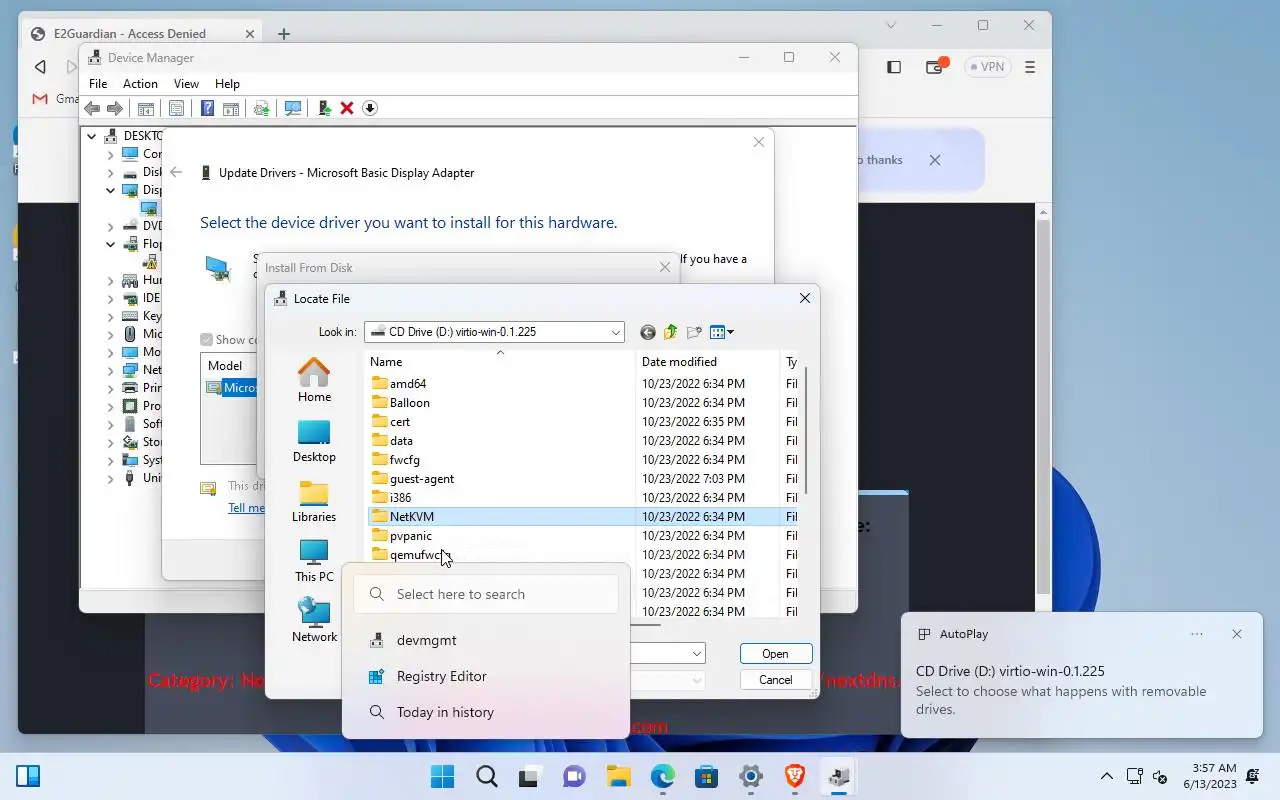Viewport: 1280px width, 800px height.
Task: Click Windows Start button
Action: click(x=442, y=776)
